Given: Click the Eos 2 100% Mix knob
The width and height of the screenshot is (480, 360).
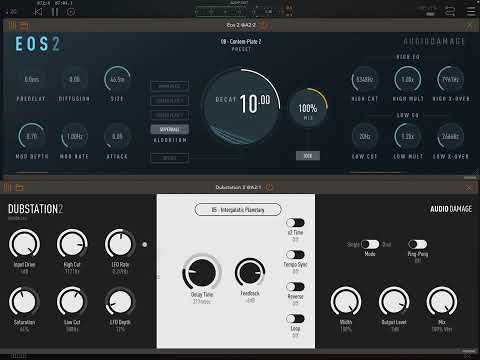Looking at the screenshot, I should [308, 108].
